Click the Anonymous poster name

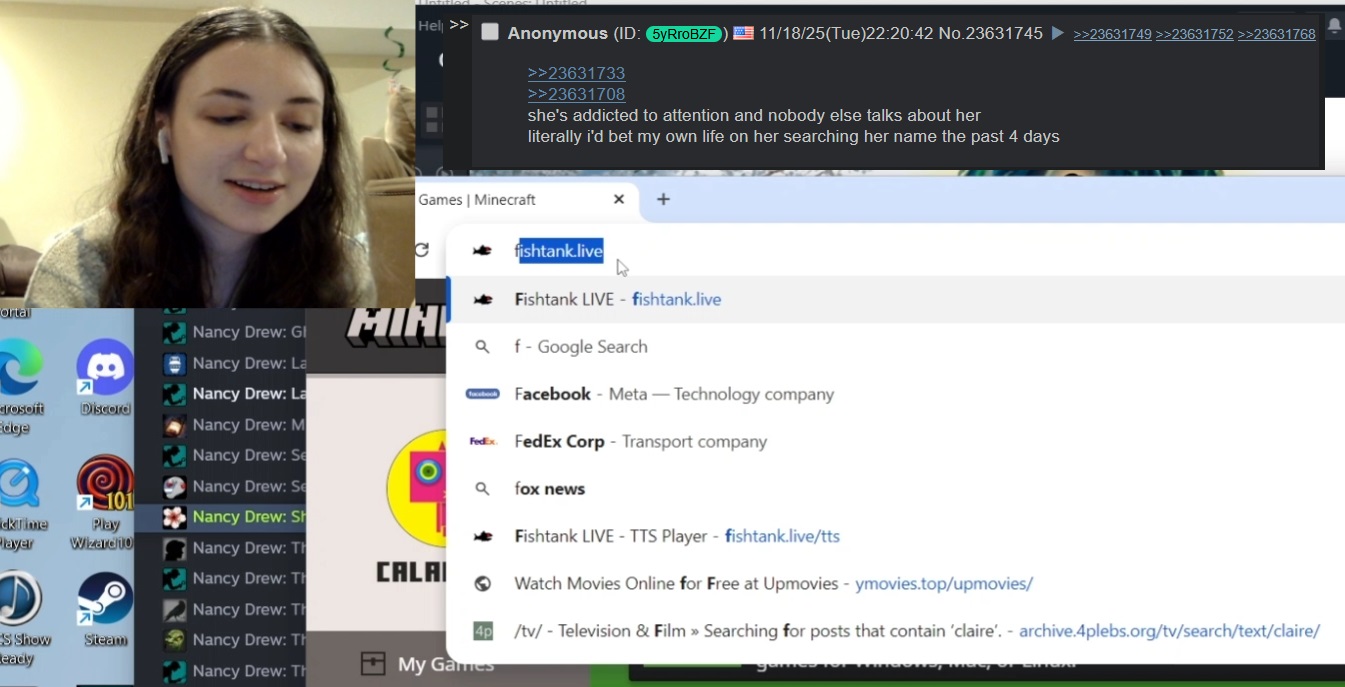click(x=557, y=33)
